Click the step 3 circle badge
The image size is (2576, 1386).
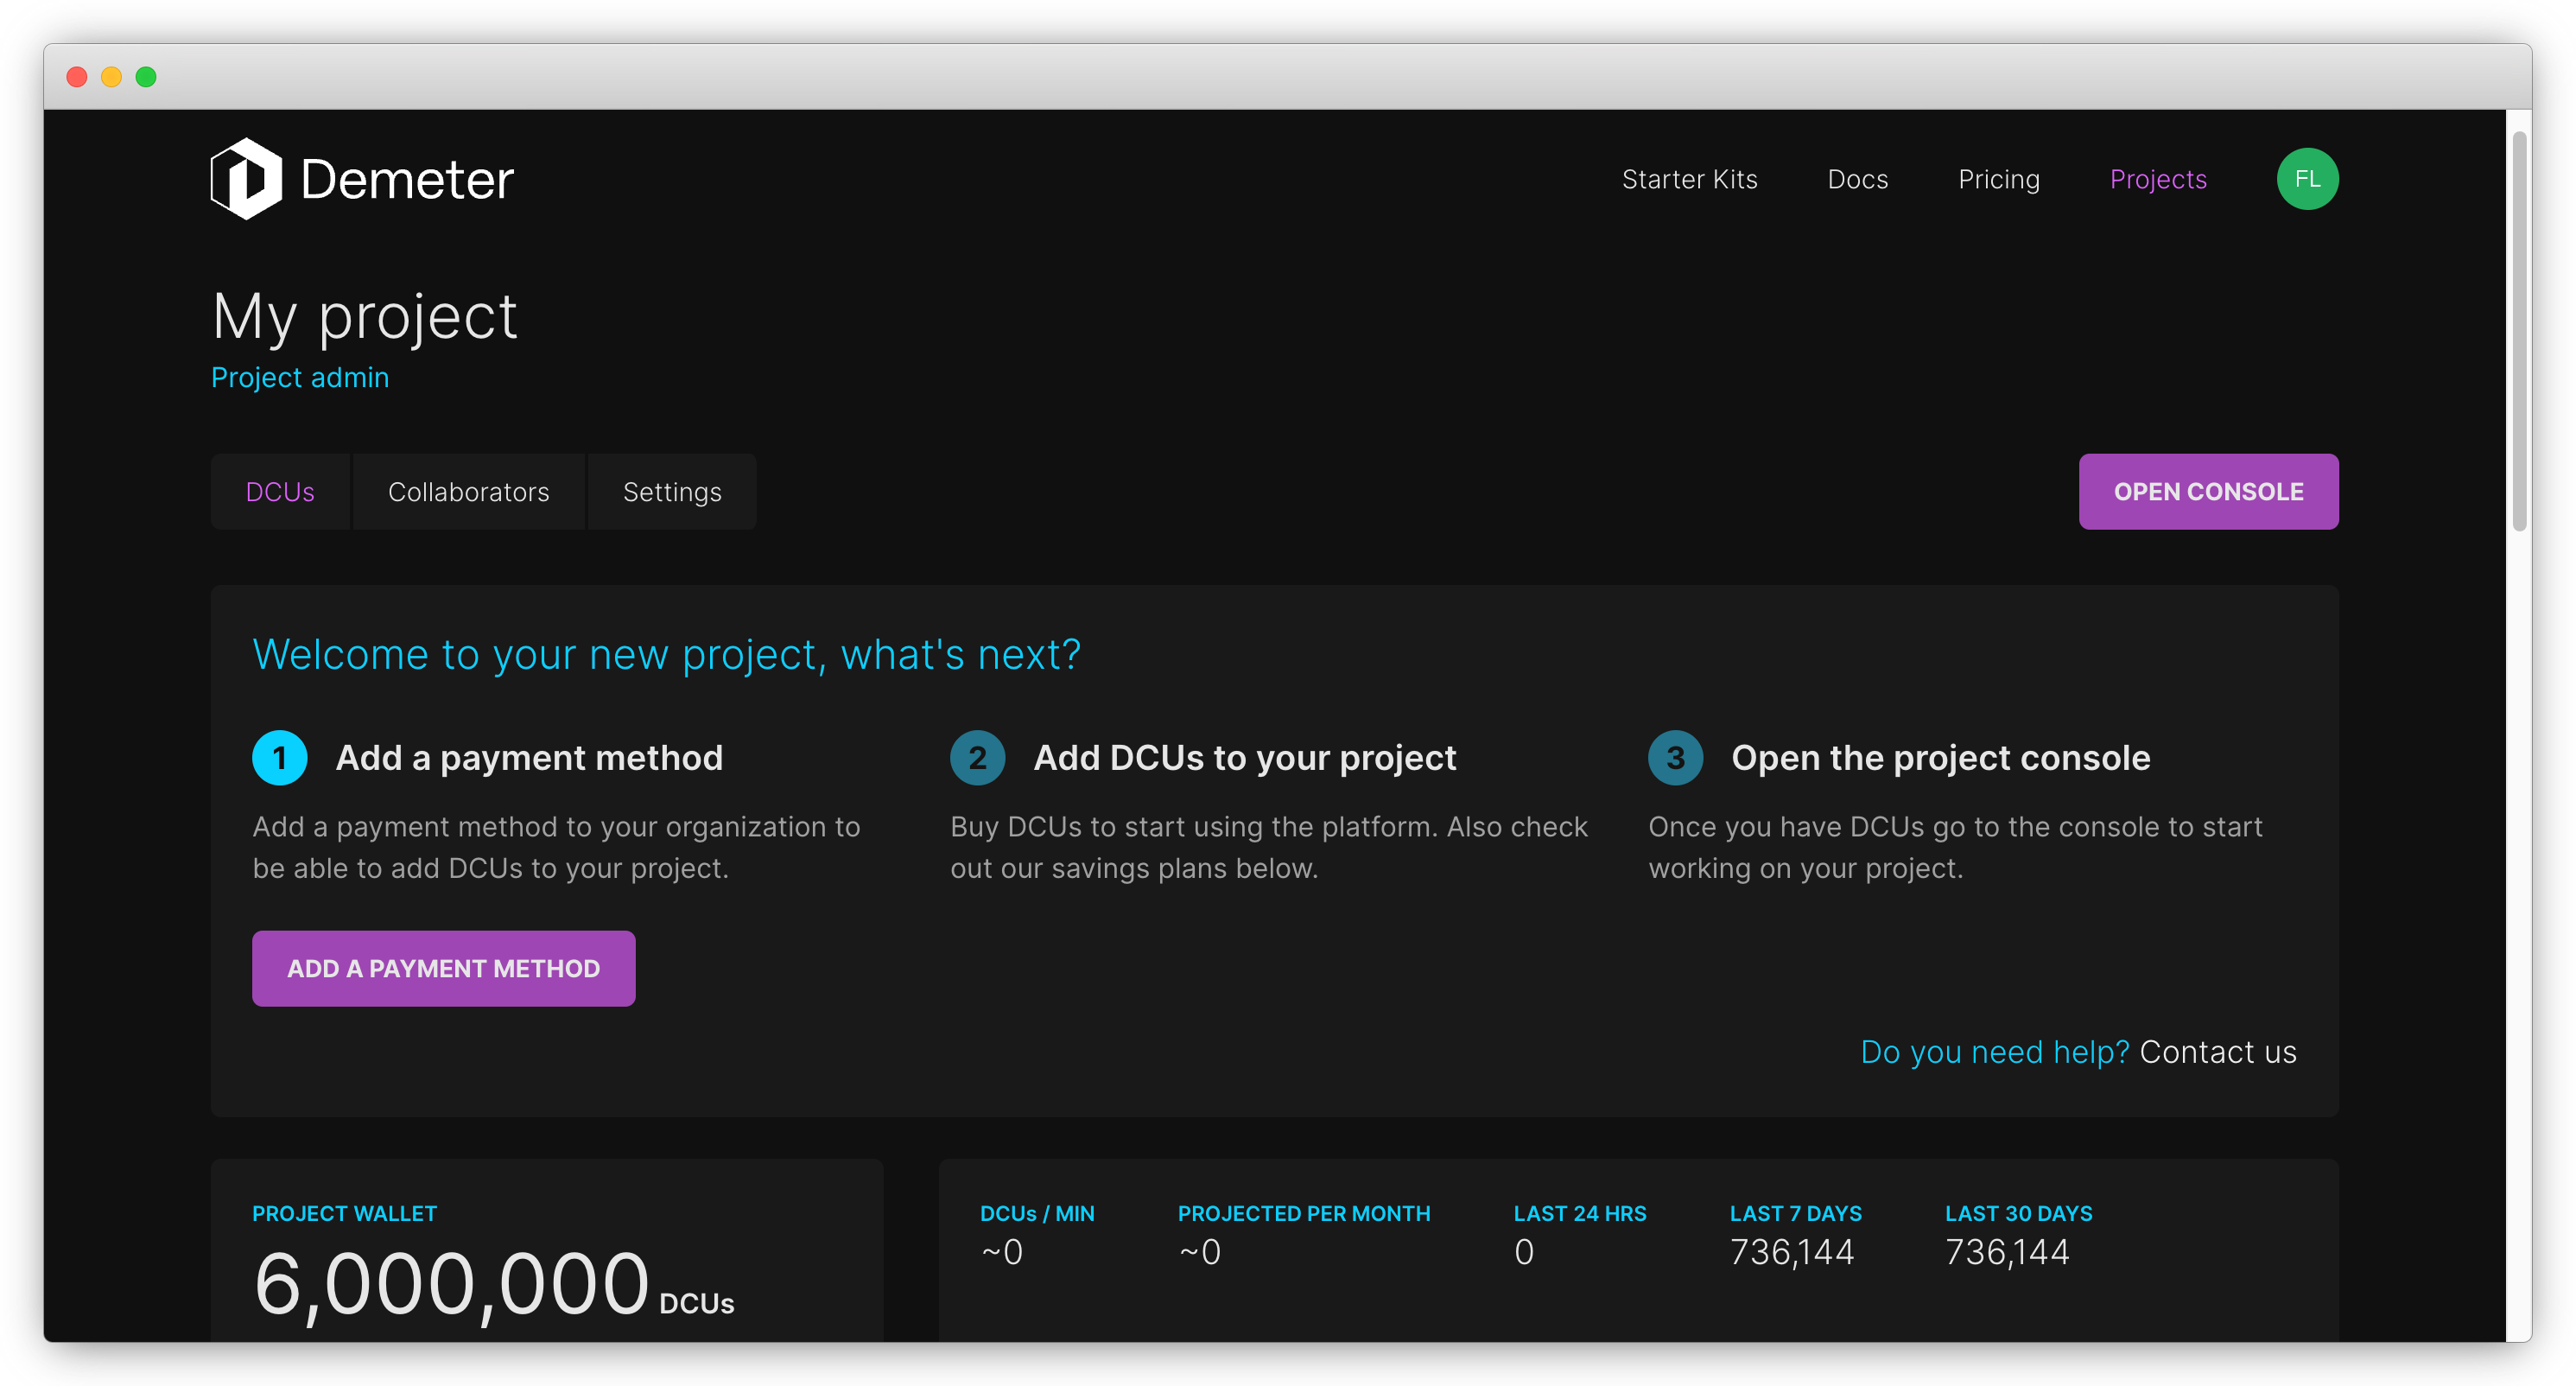click(x=1675, y=758)
